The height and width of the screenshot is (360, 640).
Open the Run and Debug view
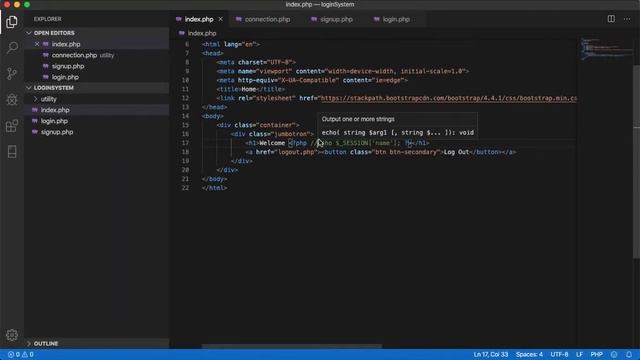coord(12,99)
